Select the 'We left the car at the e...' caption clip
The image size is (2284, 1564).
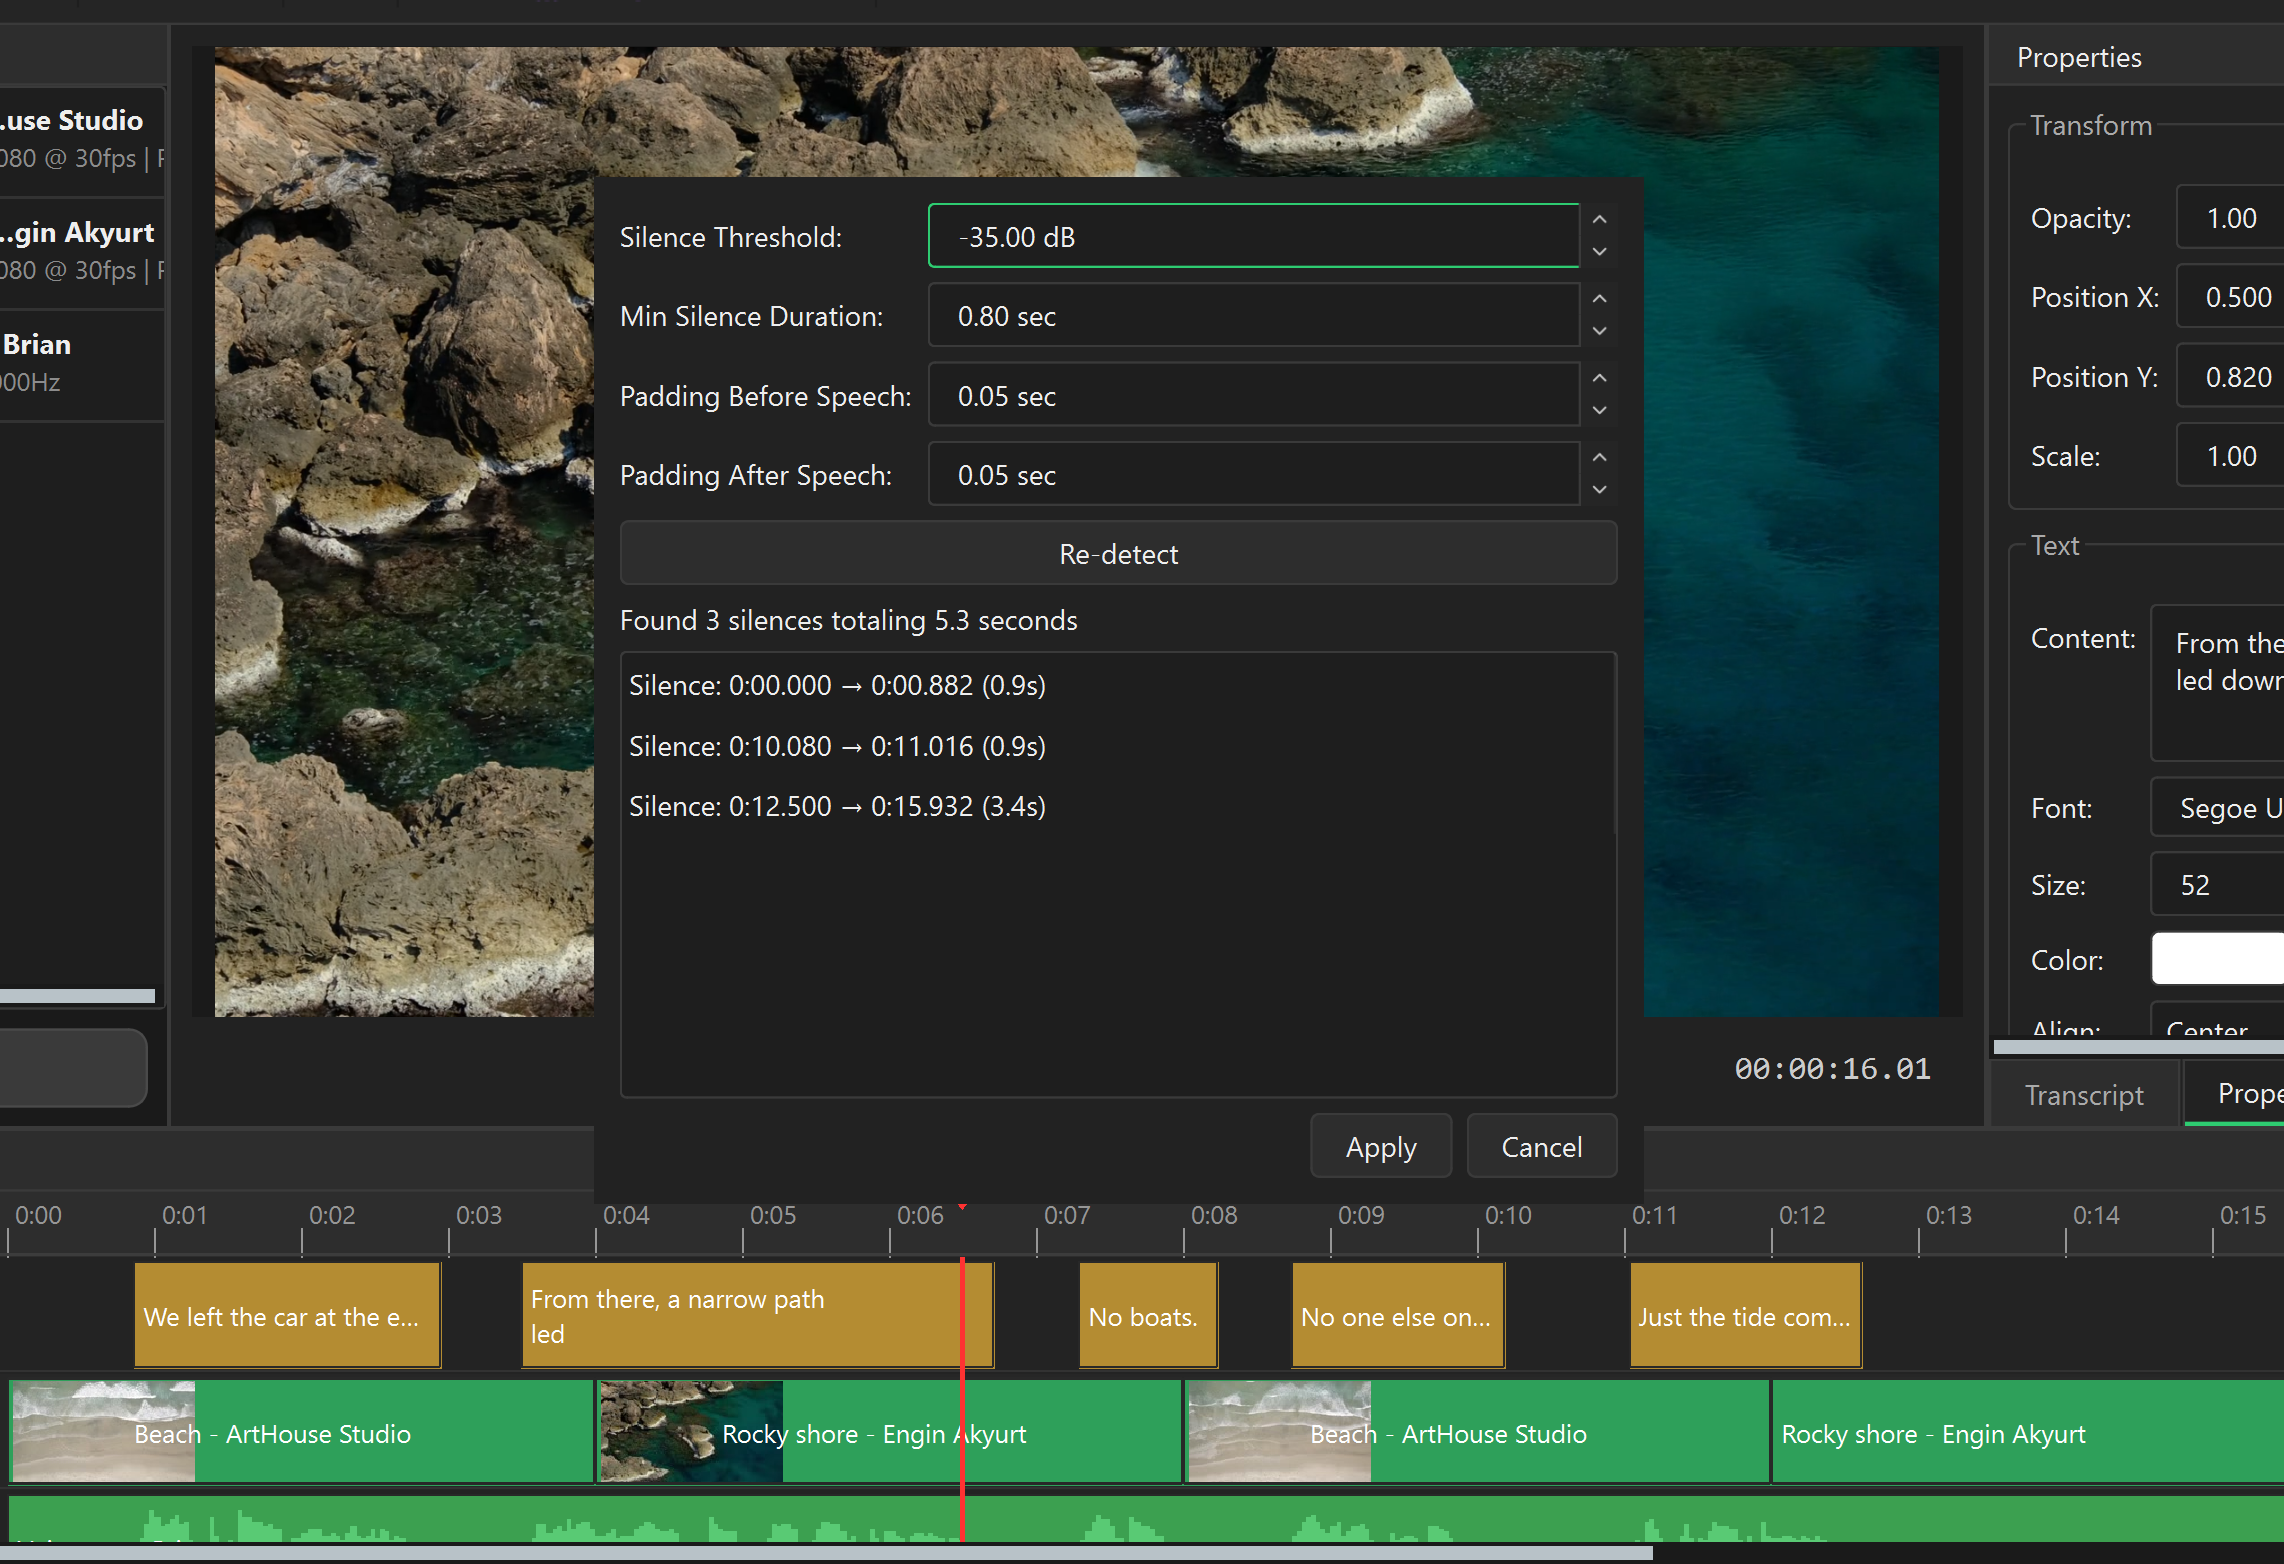[288, 1315]
